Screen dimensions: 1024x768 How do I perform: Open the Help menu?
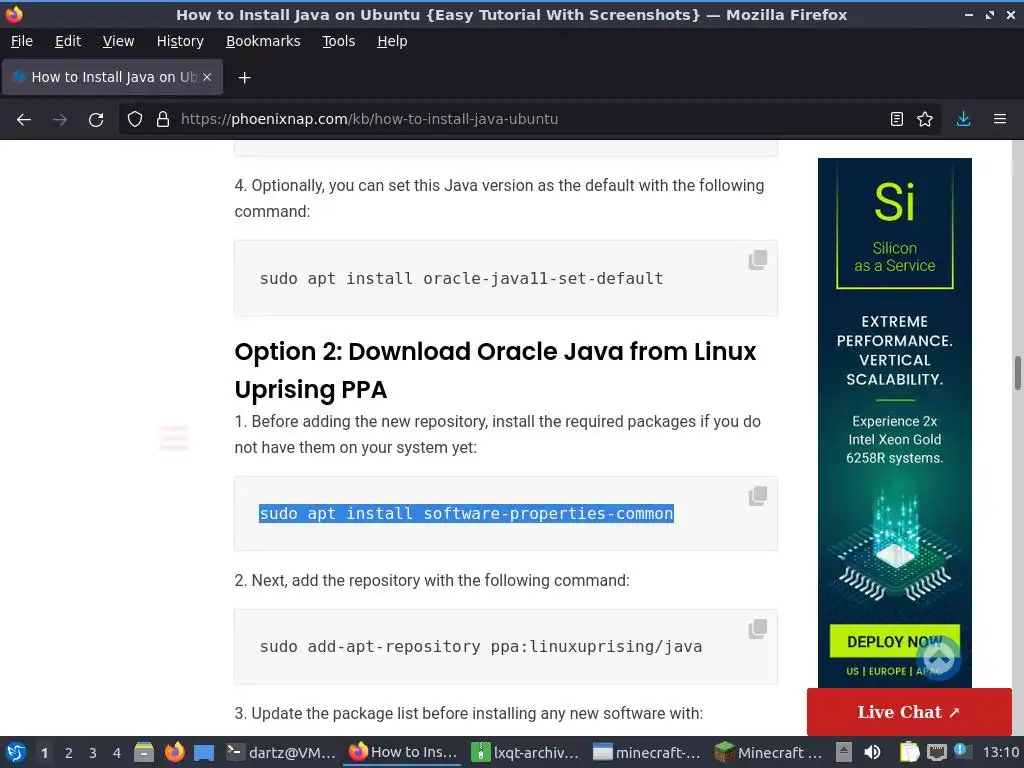(x=392, y=41)
